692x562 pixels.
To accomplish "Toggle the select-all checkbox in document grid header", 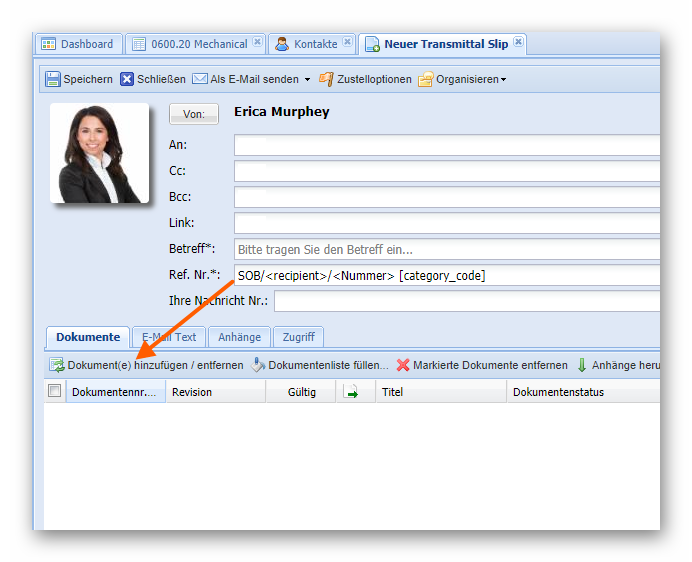I will point(55,392).
